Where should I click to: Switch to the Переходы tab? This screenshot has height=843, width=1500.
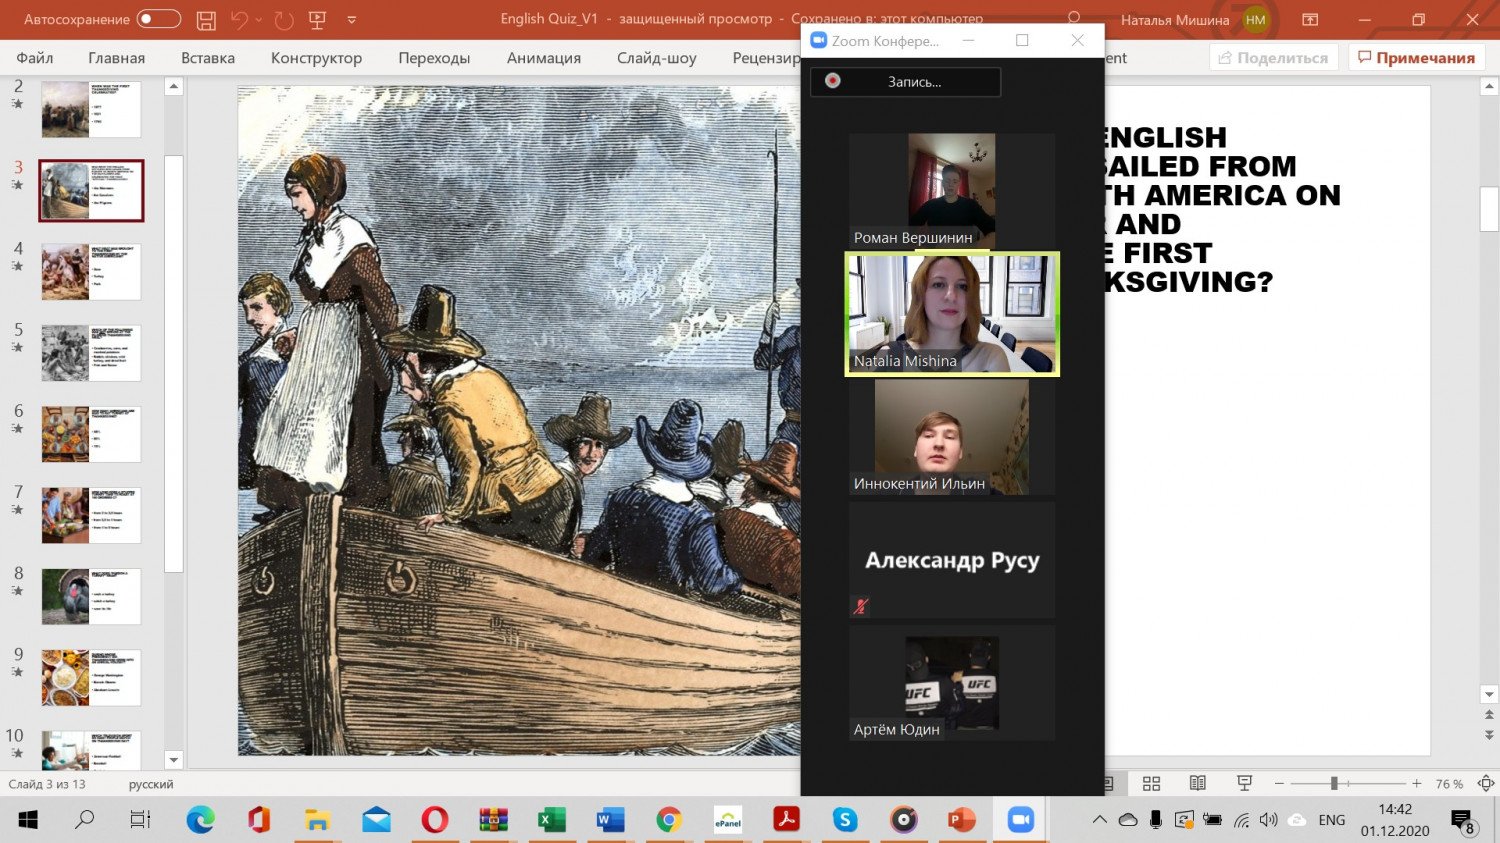pyautogui.click(x=434, y=58)
